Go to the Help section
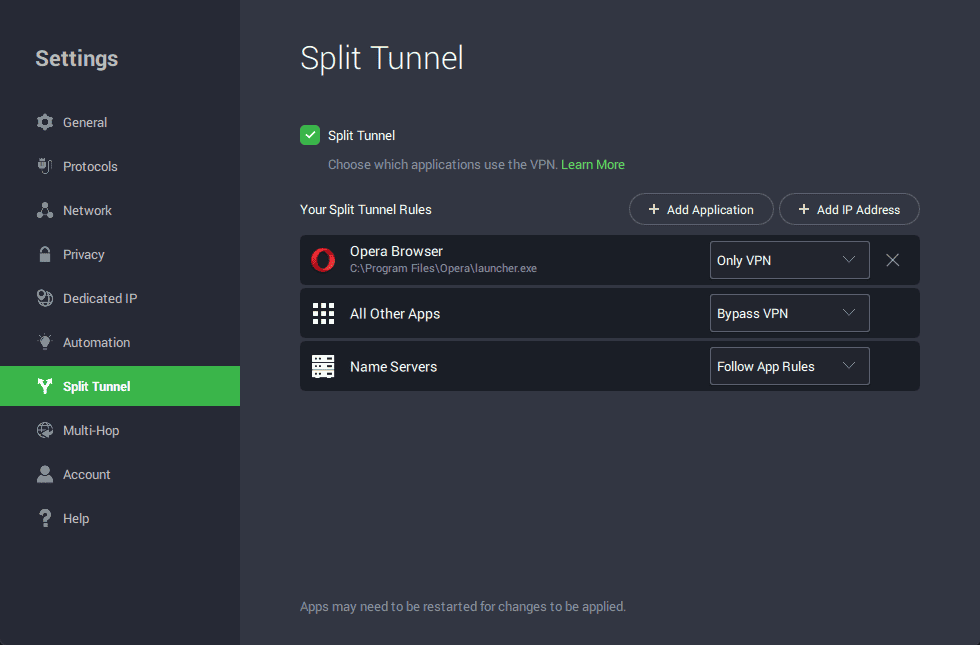980x645 pixels. tap(76, 518)
